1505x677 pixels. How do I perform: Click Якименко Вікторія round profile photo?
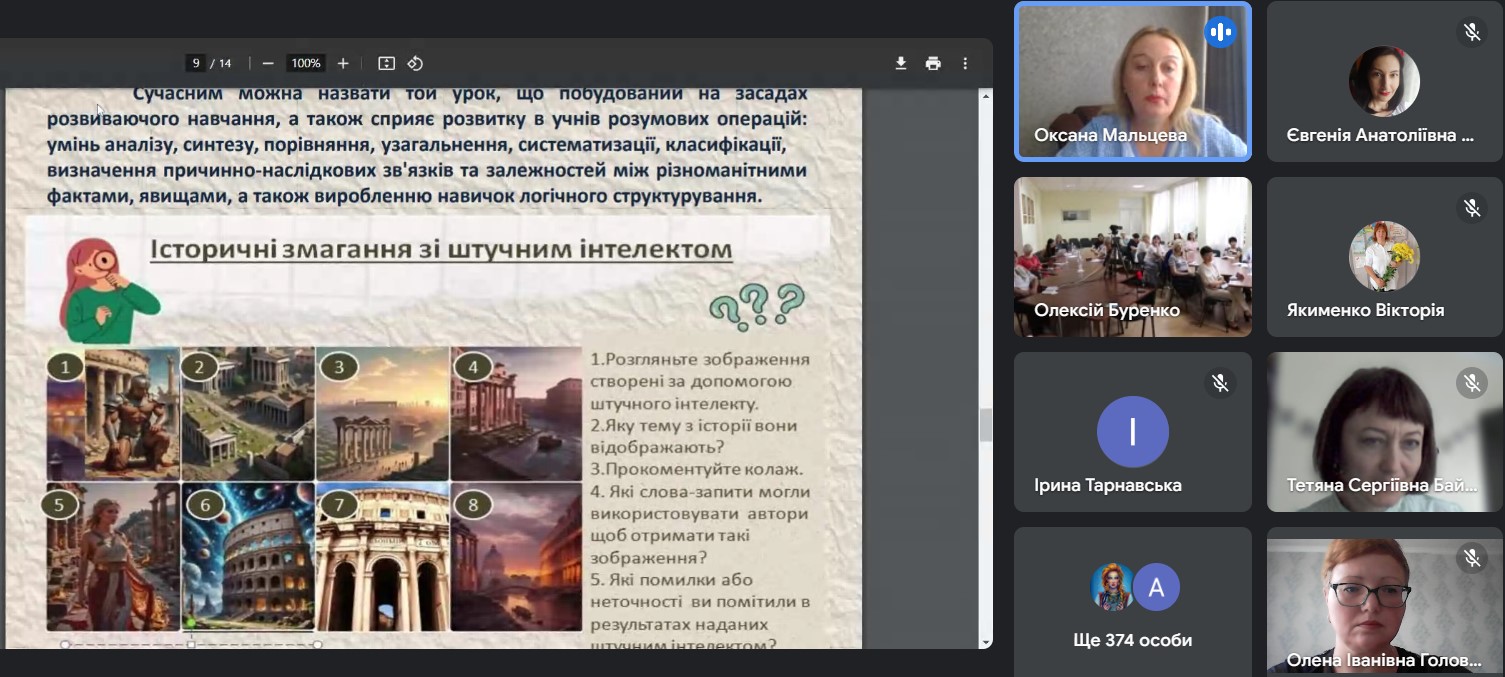point(1385,257)
